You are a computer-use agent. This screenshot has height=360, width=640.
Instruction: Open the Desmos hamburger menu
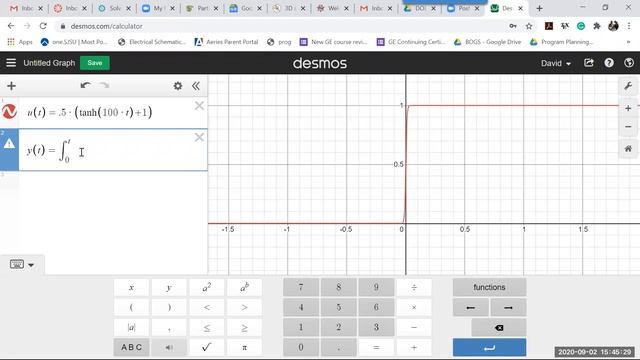pos(11,63)
